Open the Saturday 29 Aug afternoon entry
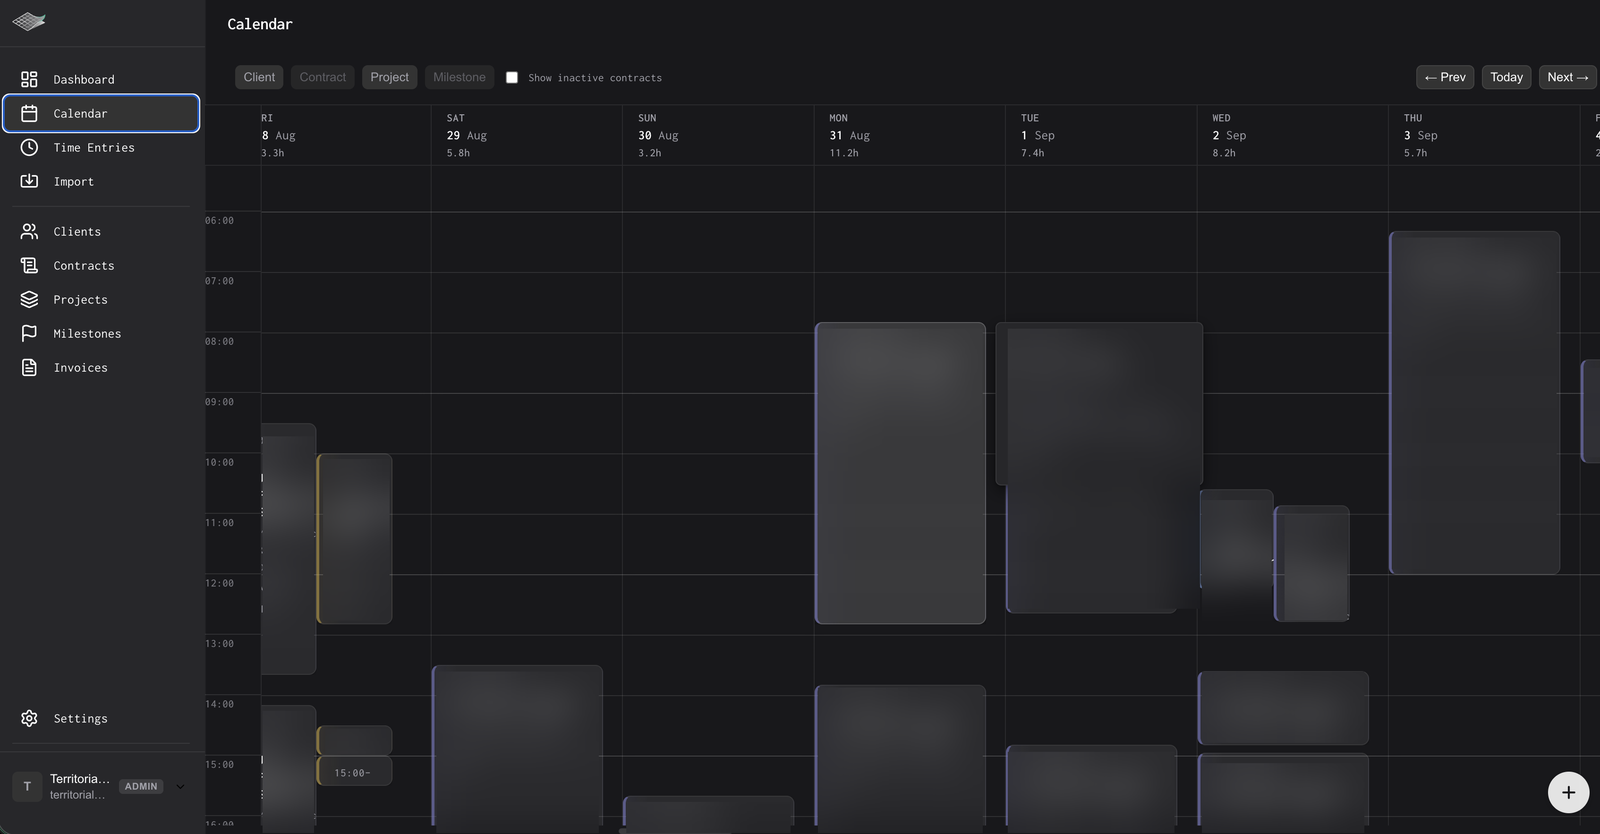 click(517, 746)
